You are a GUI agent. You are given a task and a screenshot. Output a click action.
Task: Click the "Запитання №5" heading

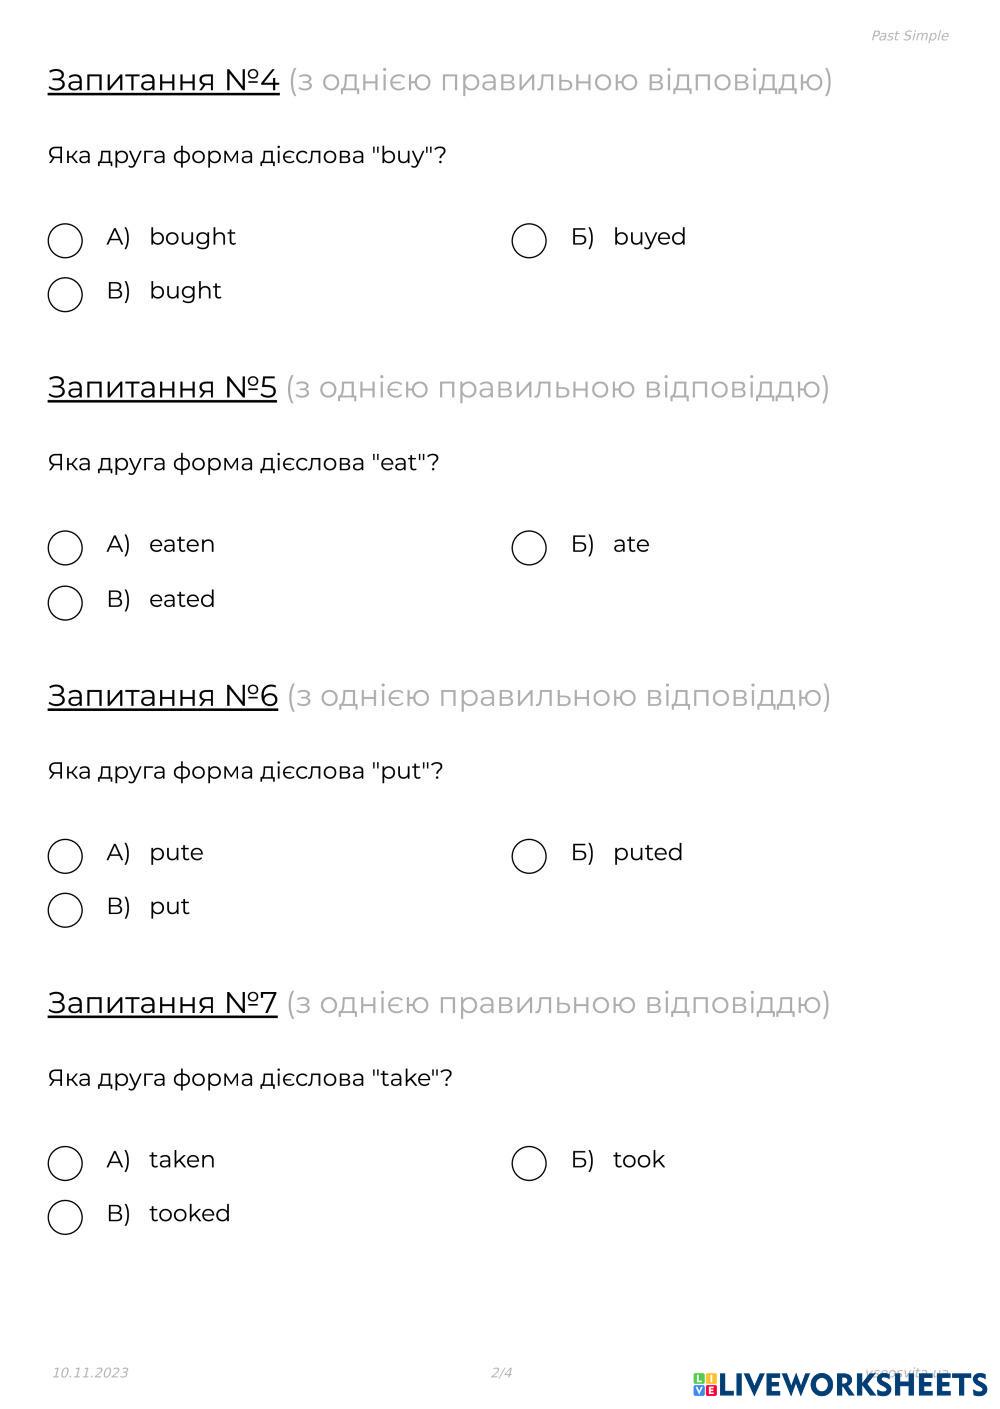[162, 387]
